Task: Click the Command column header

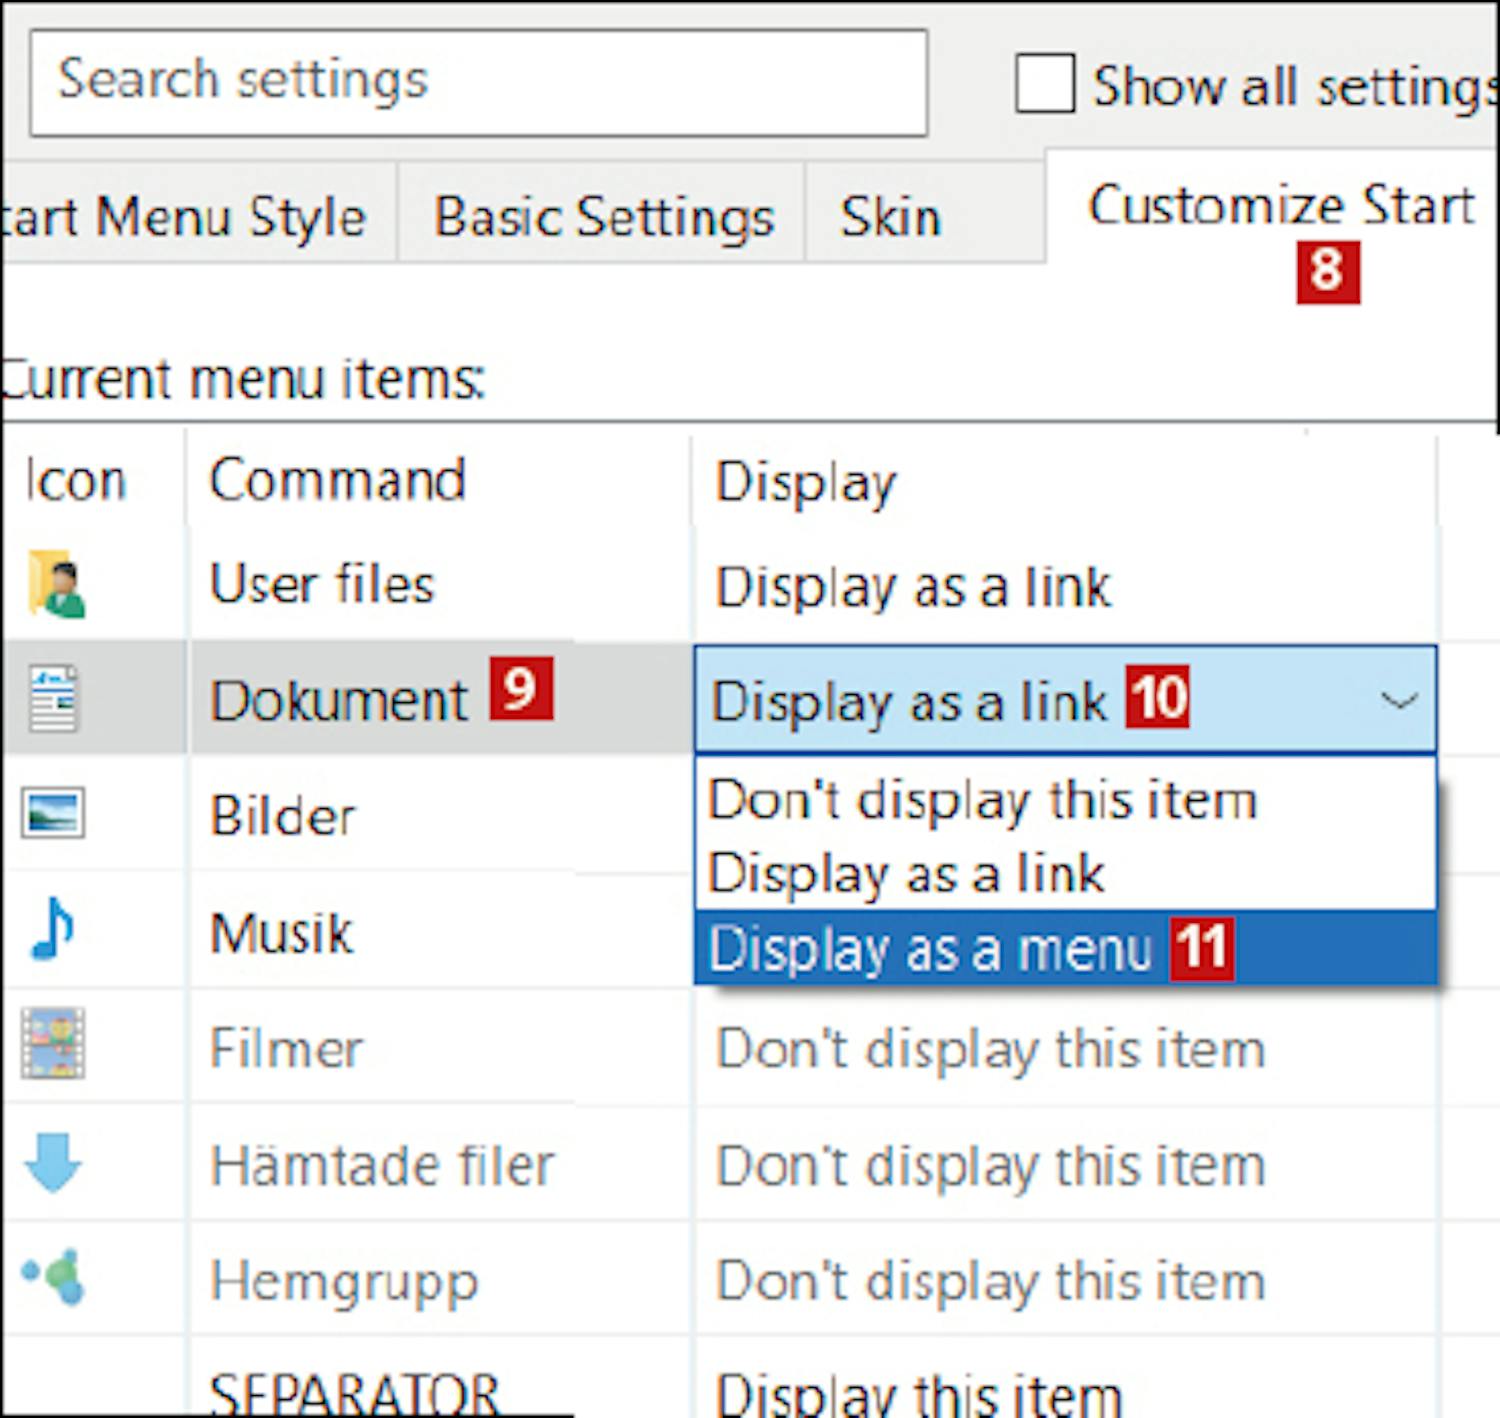Action: tap(337, 480)
